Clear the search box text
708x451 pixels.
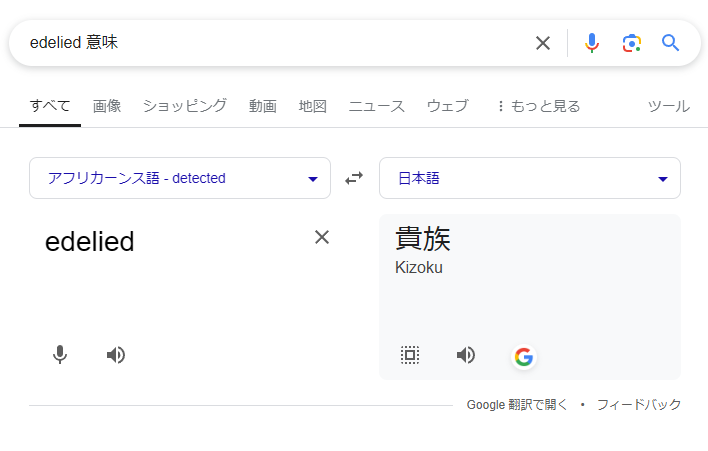pyautogui.click(x=543, y=43)
